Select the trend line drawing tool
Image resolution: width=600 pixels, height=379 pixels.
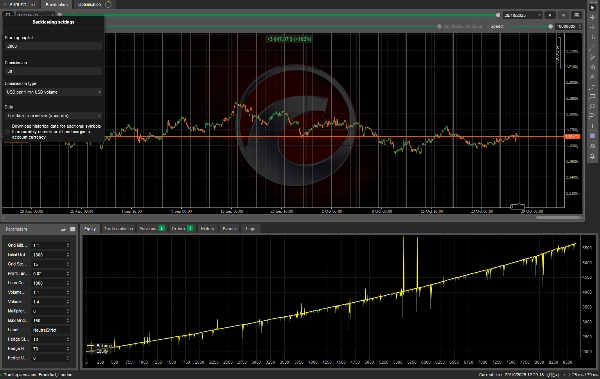click(592, 47)
